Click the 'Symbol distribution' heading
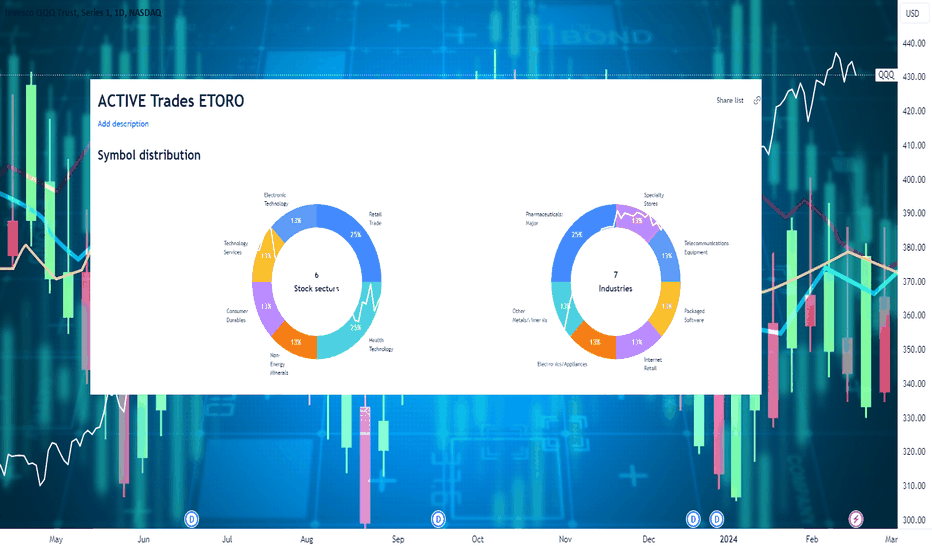The image size is (932, 550). (x=149, y=155)
